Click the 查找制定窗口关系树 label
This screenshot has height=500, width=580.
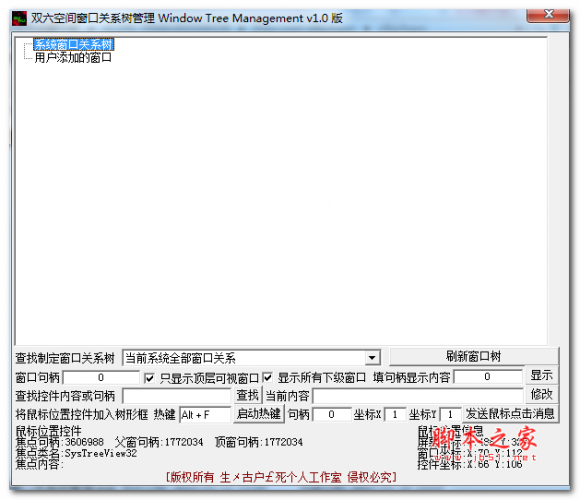pyautogui.click(x=65, y=358)
